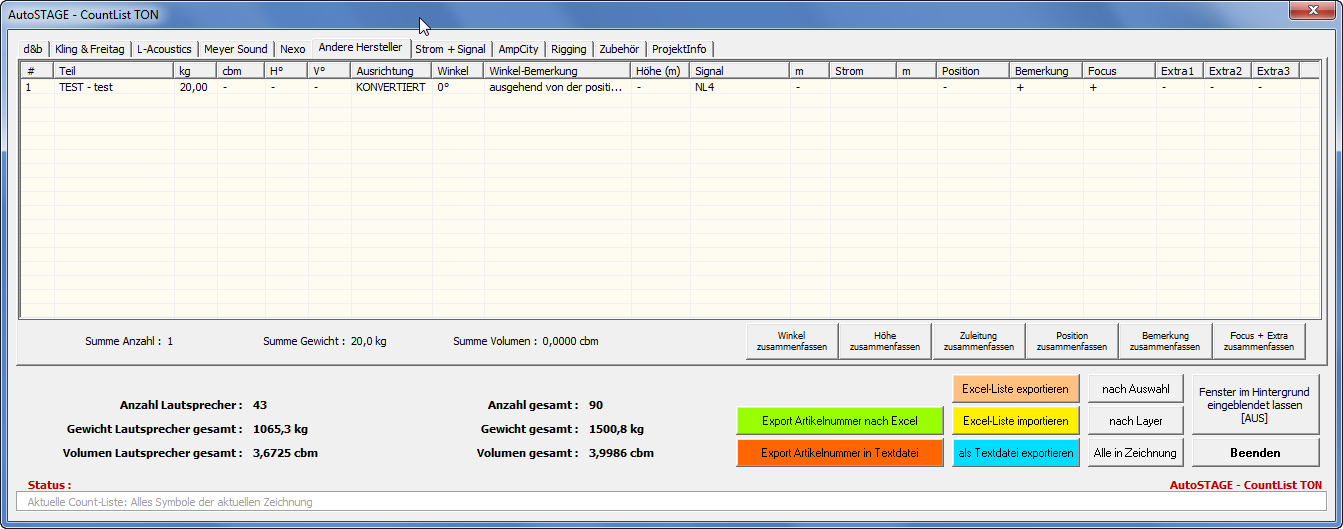Viewport: 1343px width, 529px height.
Task: Switch to the Rigging tab
Action: [568, 49]
